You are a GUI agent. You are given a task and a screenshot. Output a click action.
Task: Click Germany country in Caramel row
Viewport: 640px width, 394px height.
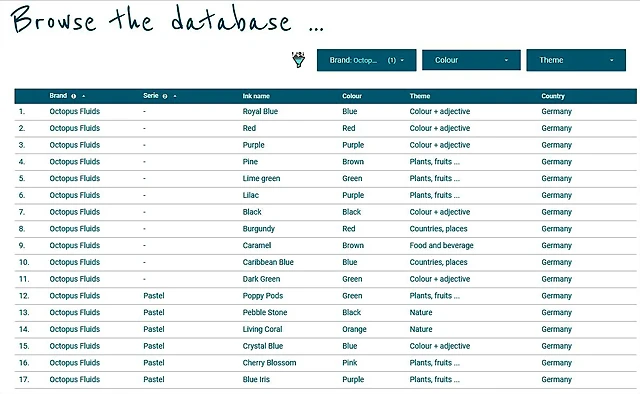[556, 245]
